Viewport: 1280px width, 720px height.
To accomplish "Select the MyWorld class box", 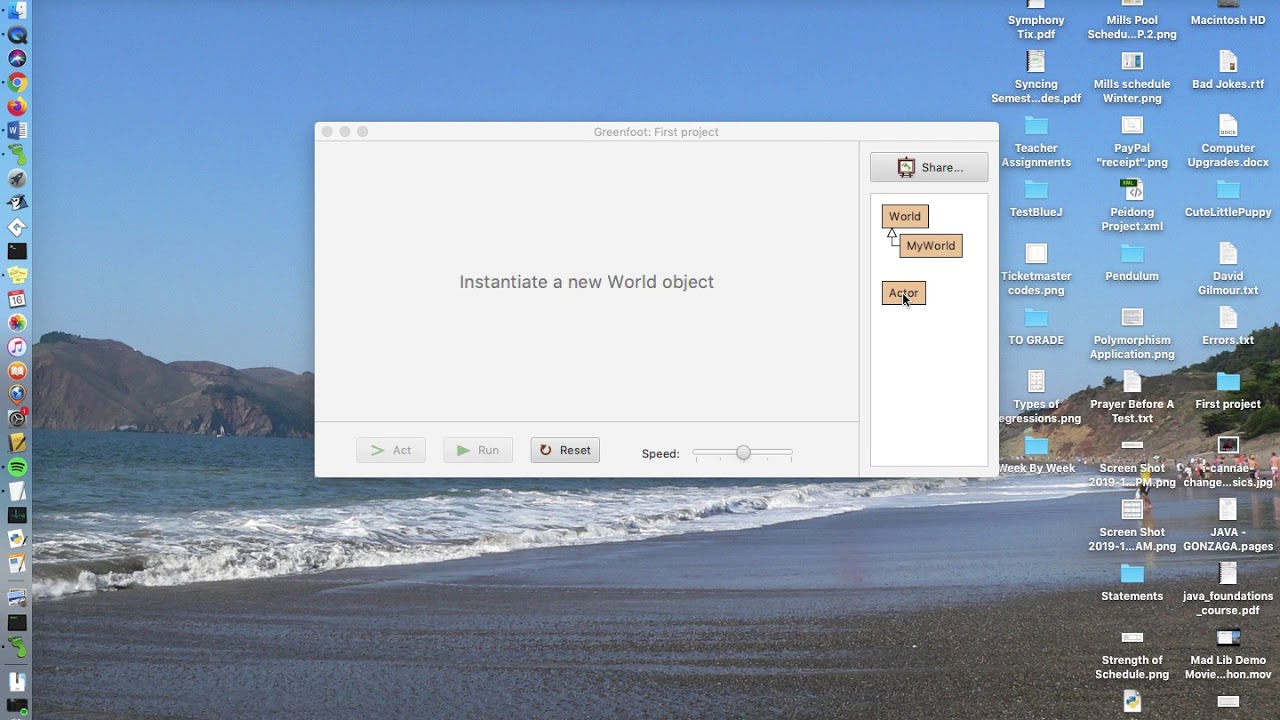I will point(931,246).
